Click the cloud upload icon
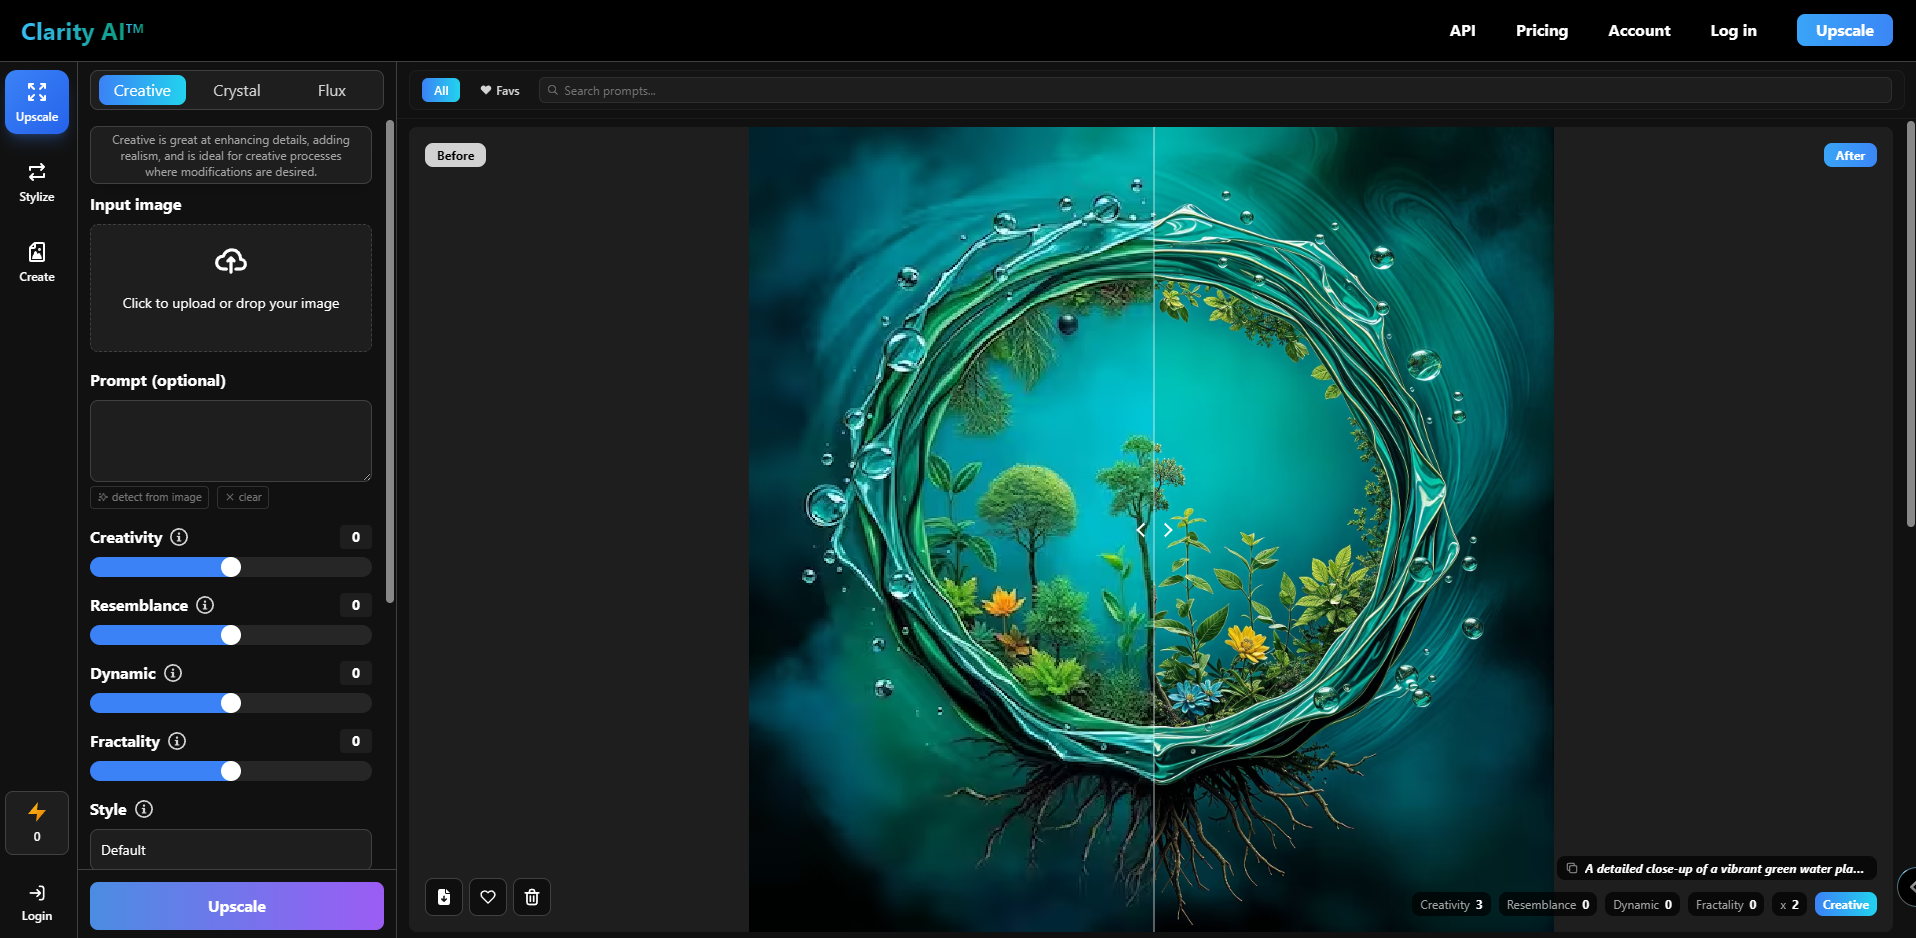1916x938 pixels. (231, 261)
